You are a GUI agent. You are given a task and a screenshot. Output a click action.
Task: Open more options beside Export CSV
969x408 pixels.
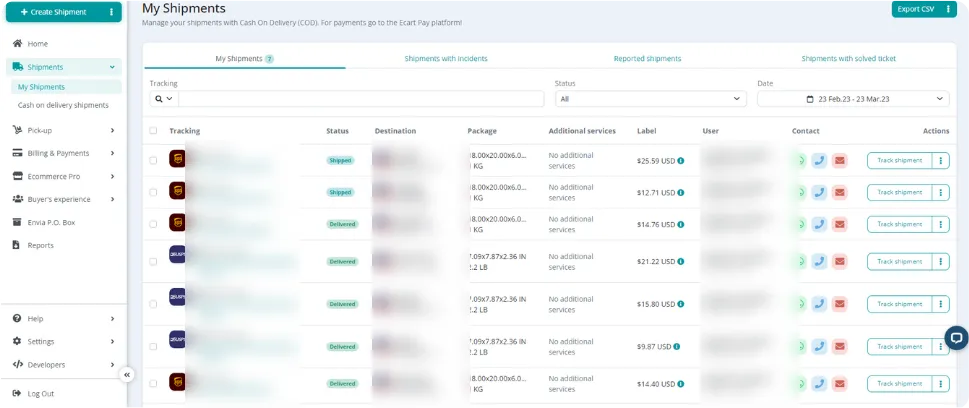948,9
